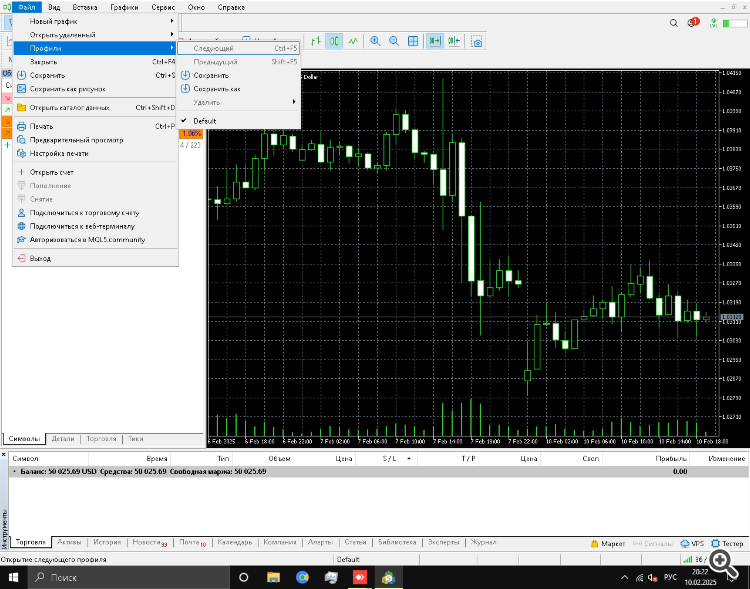
Task: Take a chart screenshot with camera icon
Action: (x=476, y=42)
